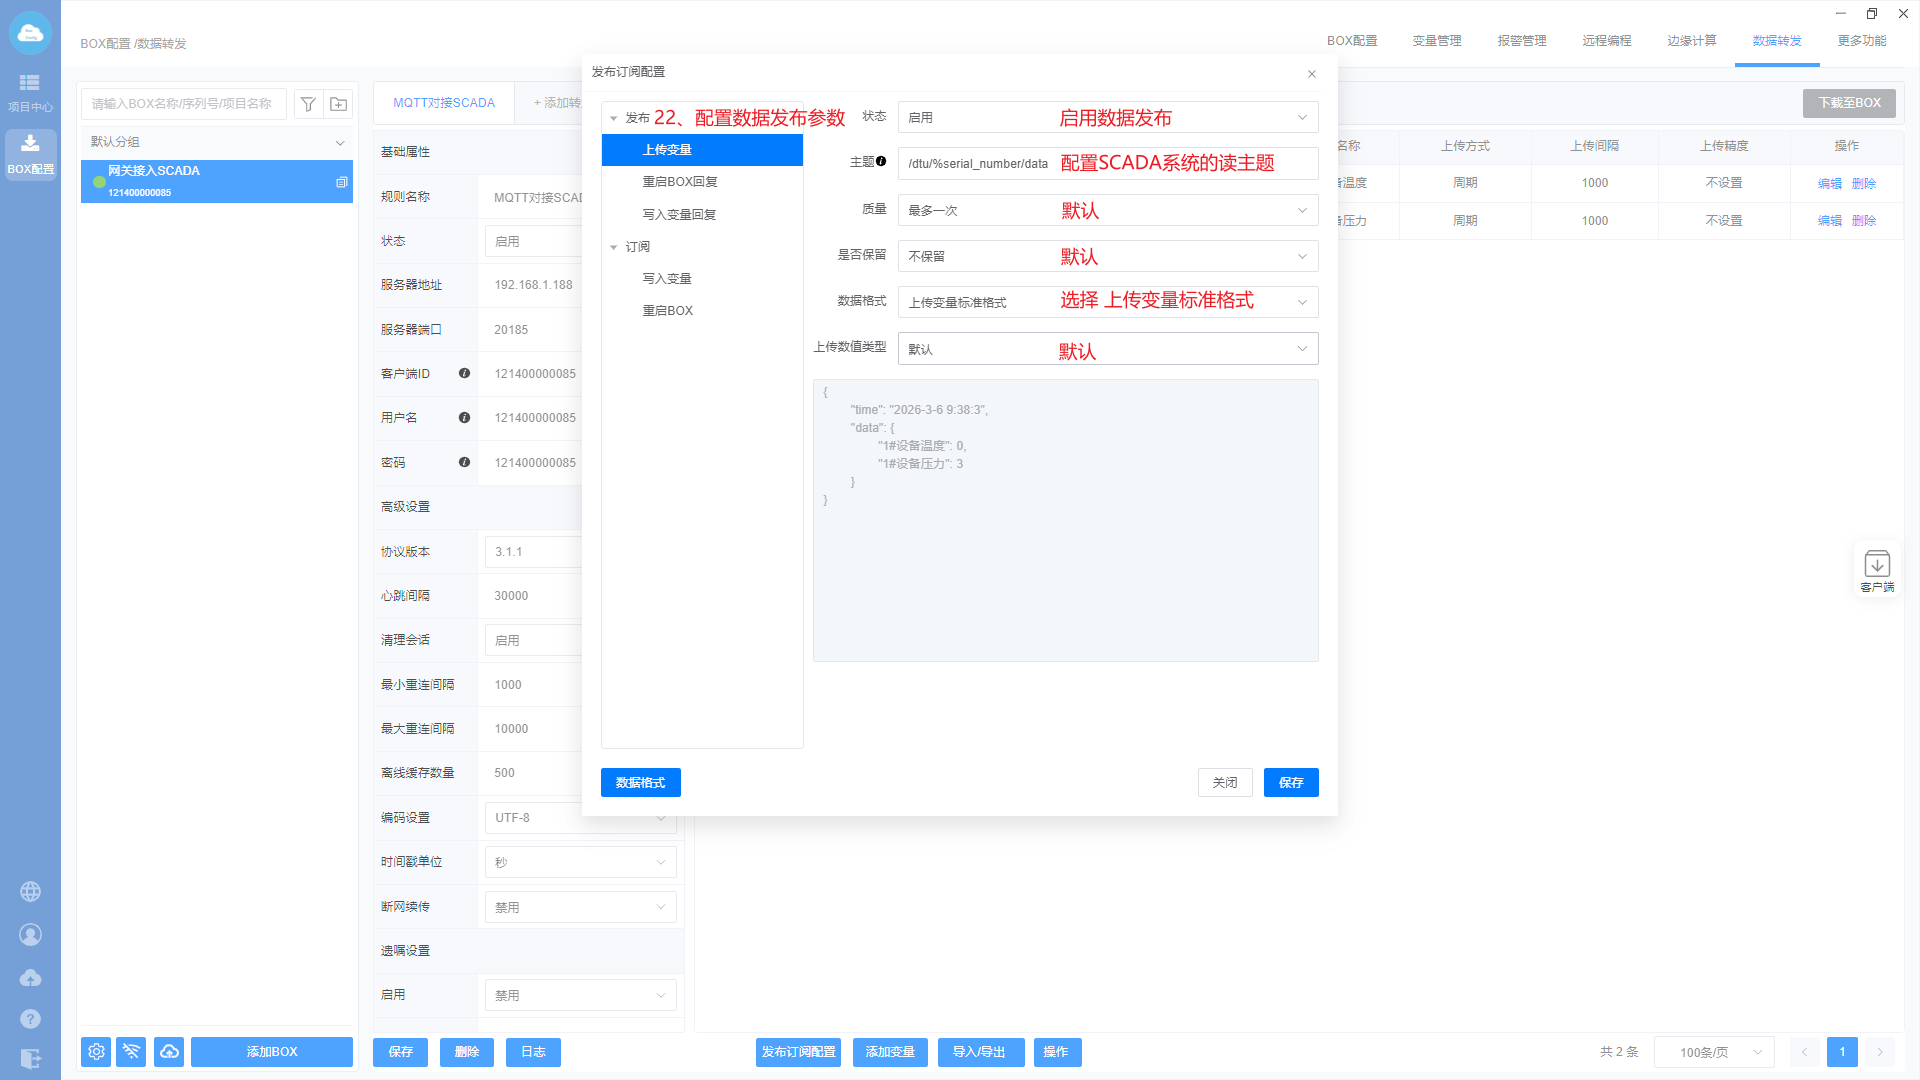This screenshot has height=1080, width=1920.
Task: Click the help question mark sidebar icon
Action: click(x=30, y=1019)
